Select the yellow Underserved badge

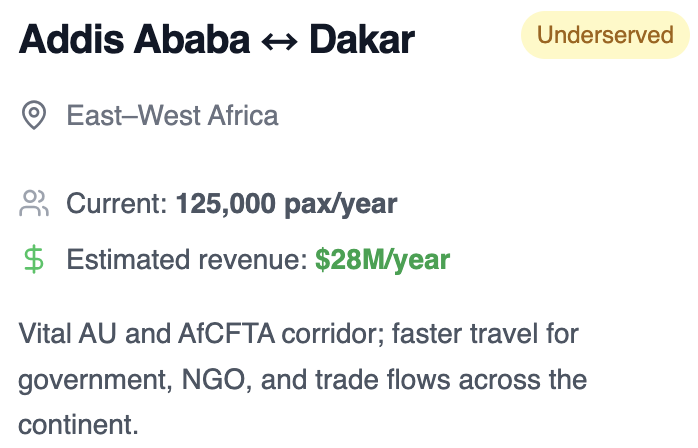[x=605, y=35]
